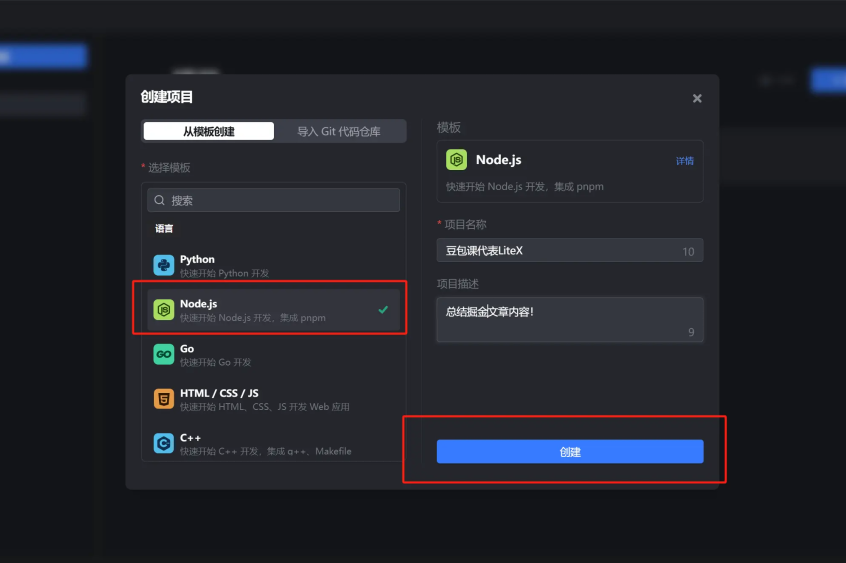
Task: Click Node.js heading in the template preview card
Action: [499, 160]
